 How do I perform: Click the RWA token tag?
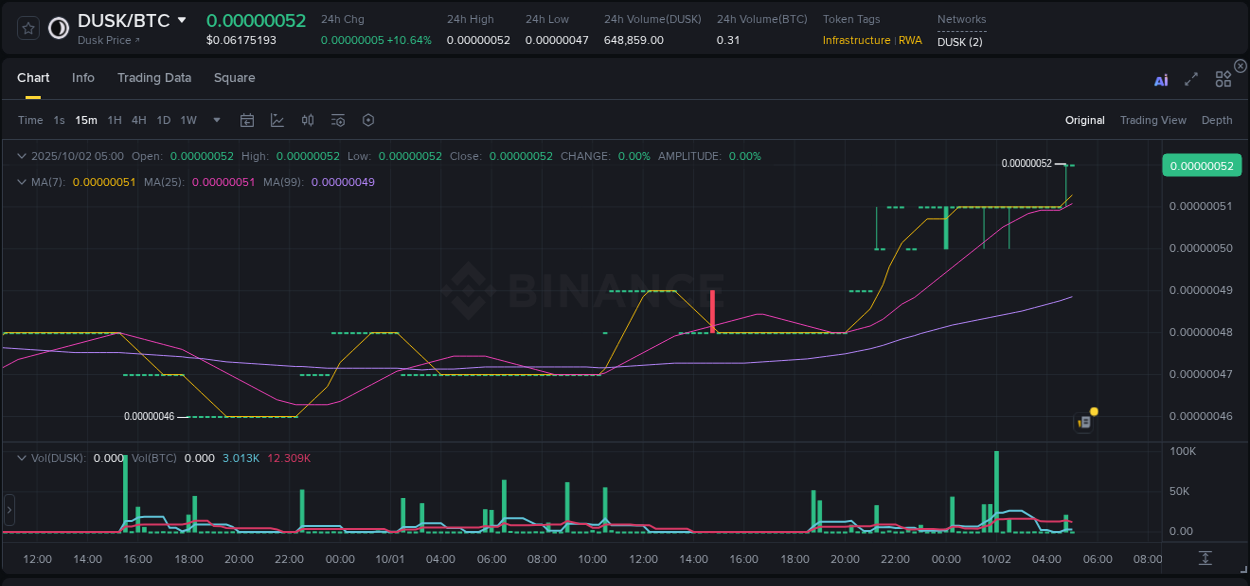coord(910,40)
